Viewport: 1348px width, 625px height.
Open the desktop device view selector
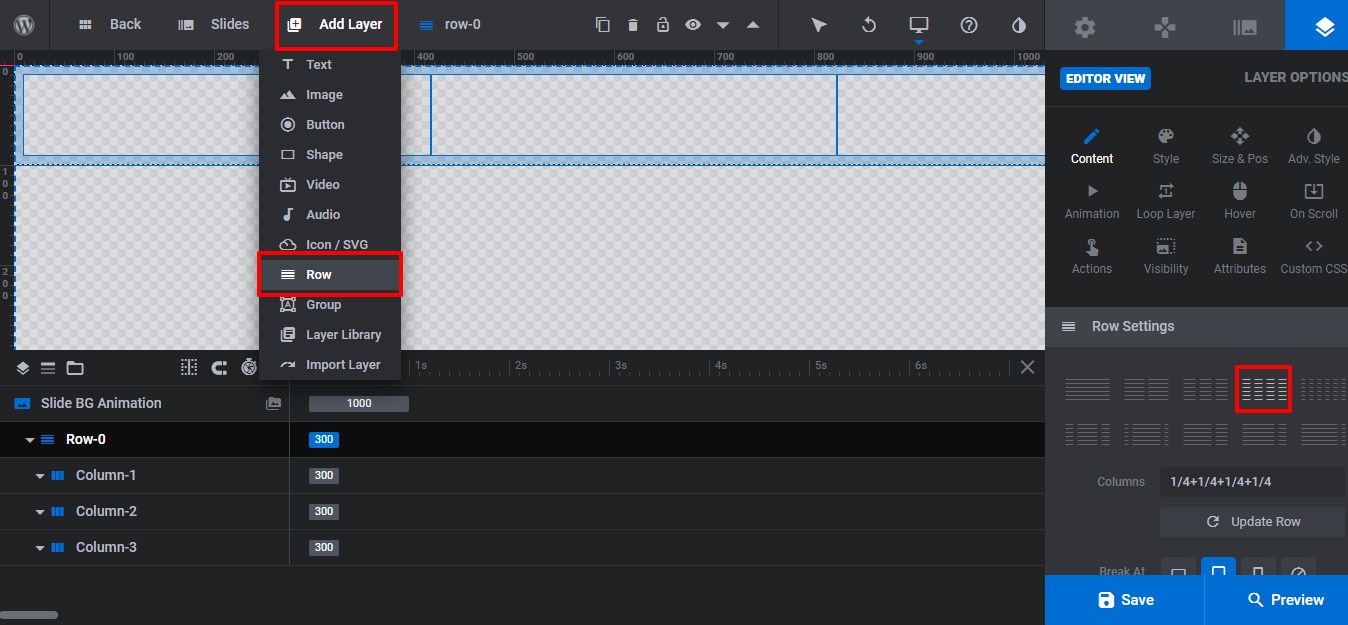click(919, 25)
